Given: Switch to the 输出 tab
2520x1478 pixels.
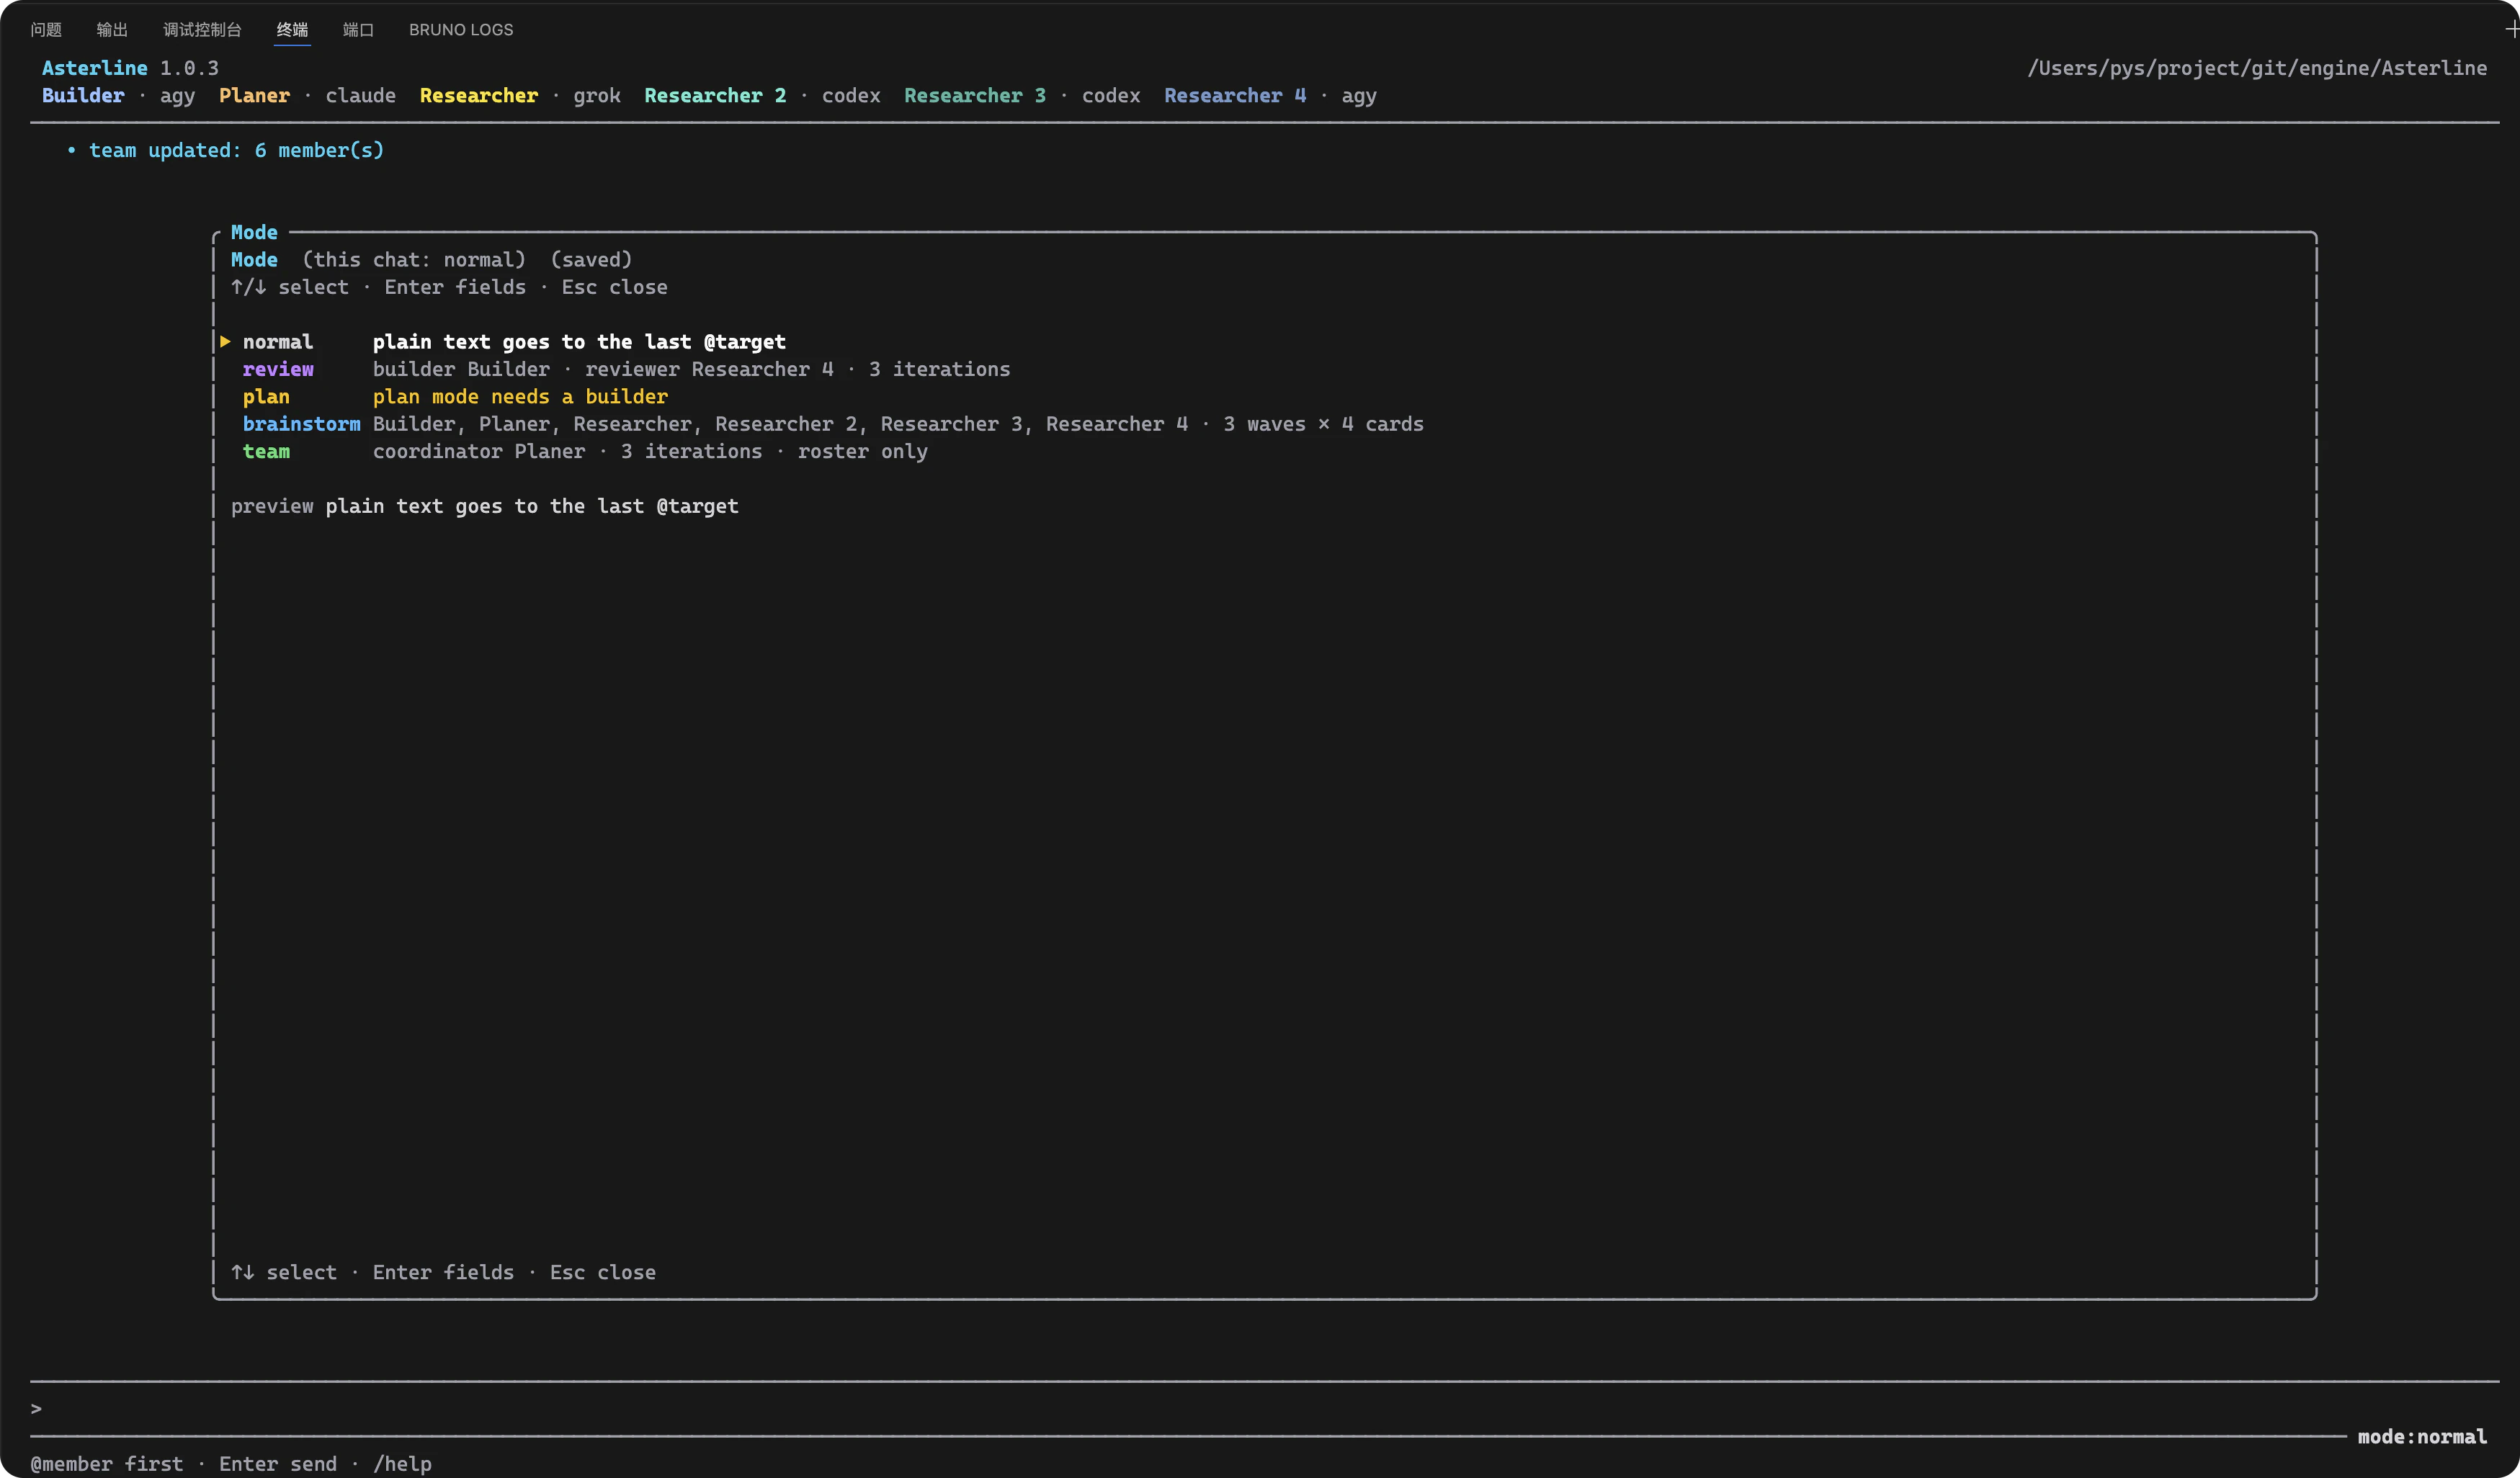Looking at the screenshot, I should (112, 30).
